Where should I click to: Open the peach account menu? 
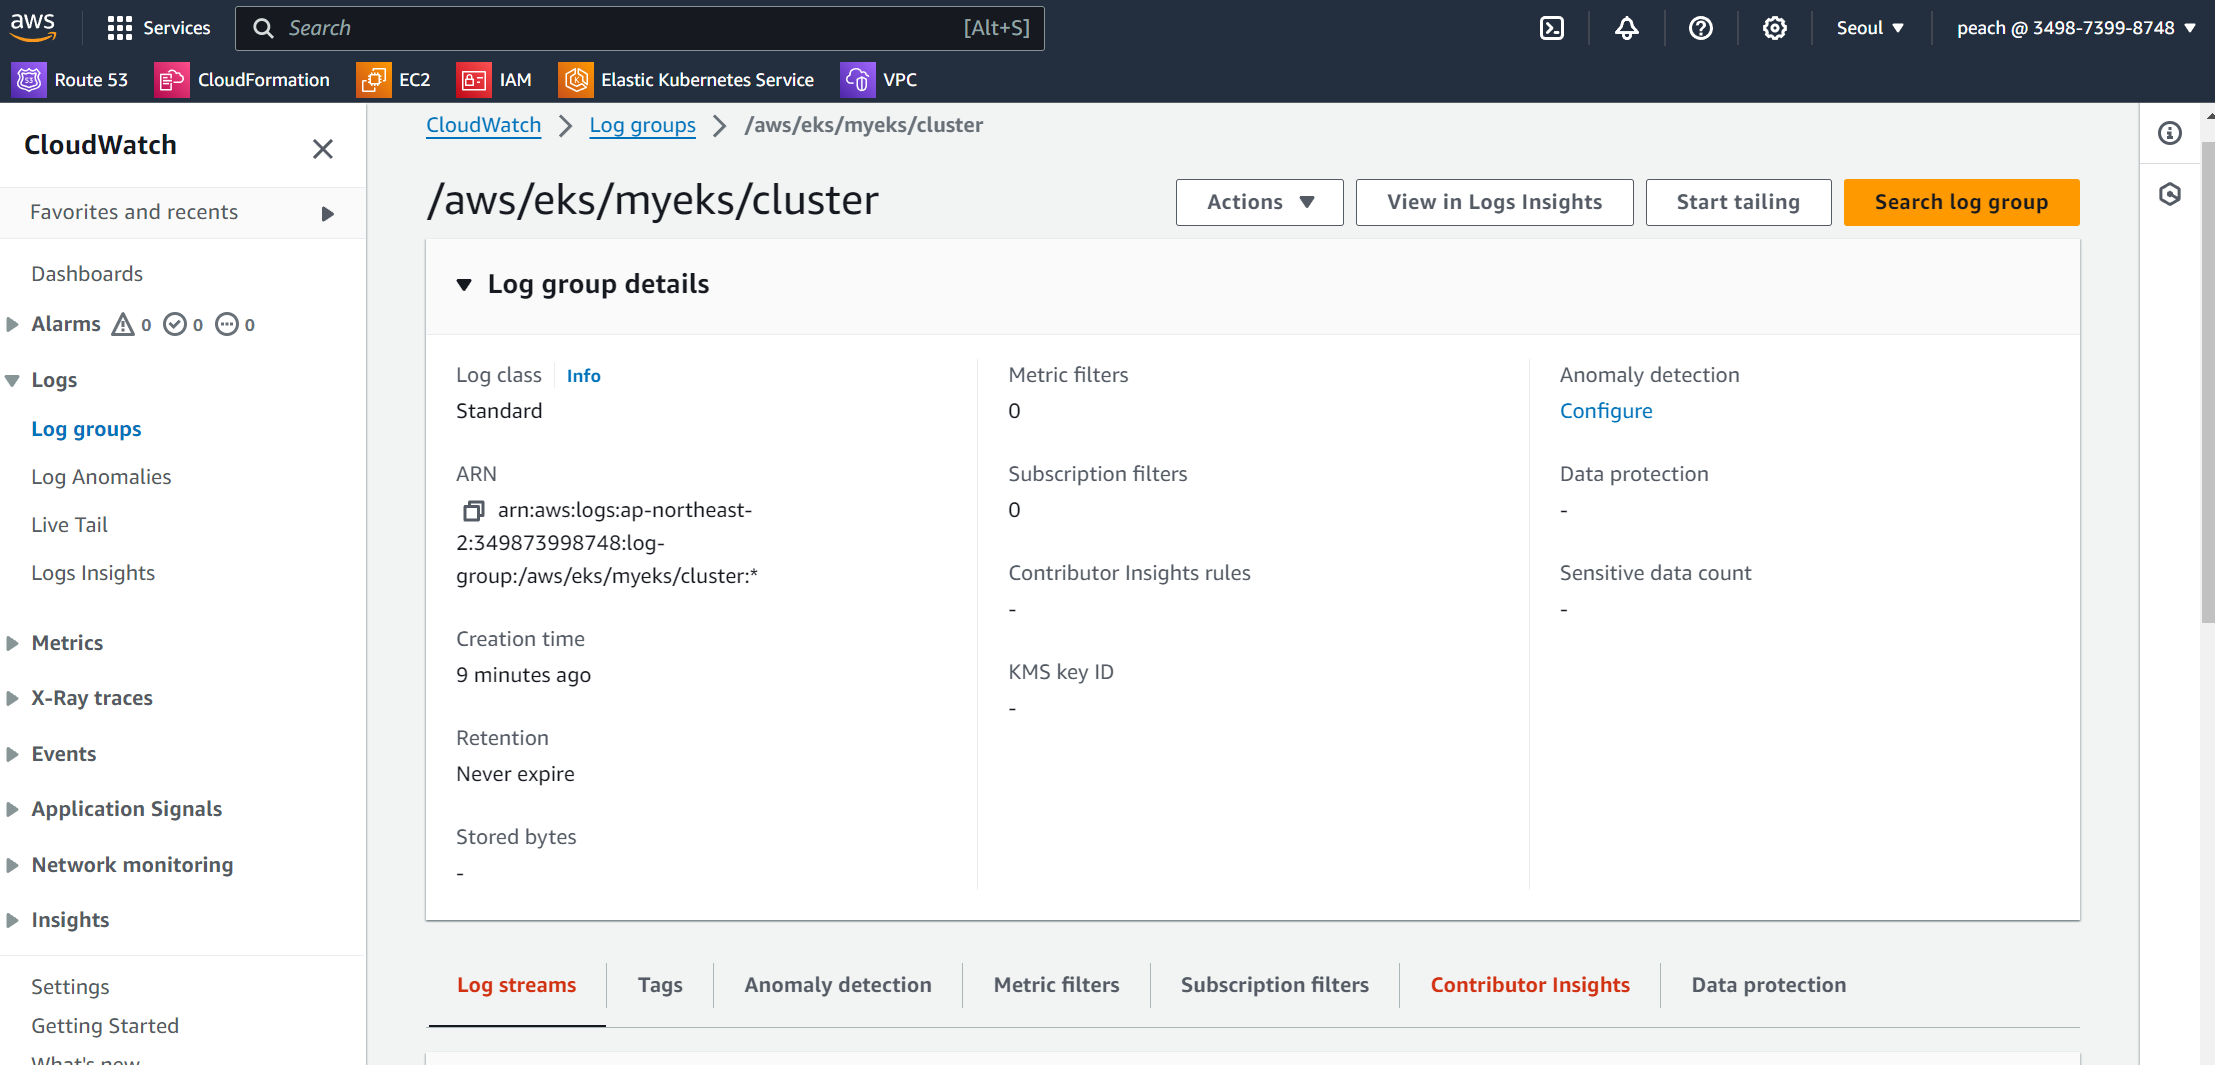coord(2076,28)
